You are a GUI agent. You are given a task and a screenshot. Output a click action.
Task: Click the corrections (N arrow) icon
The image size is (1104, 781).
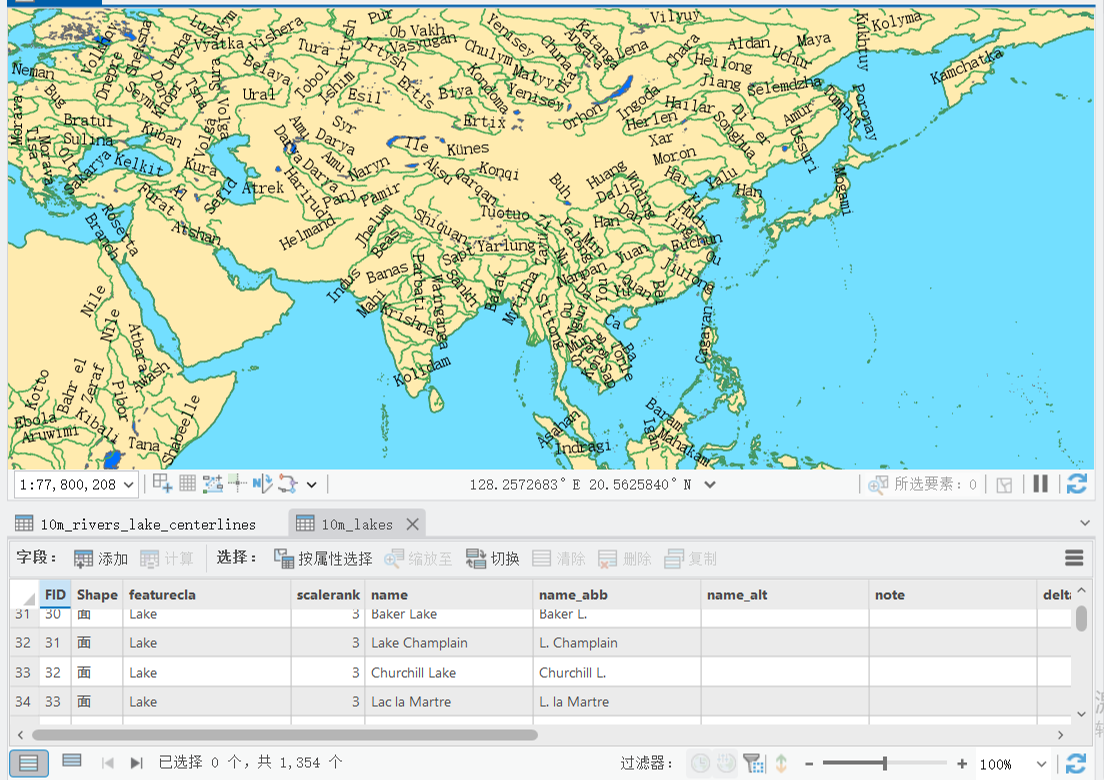262,484
